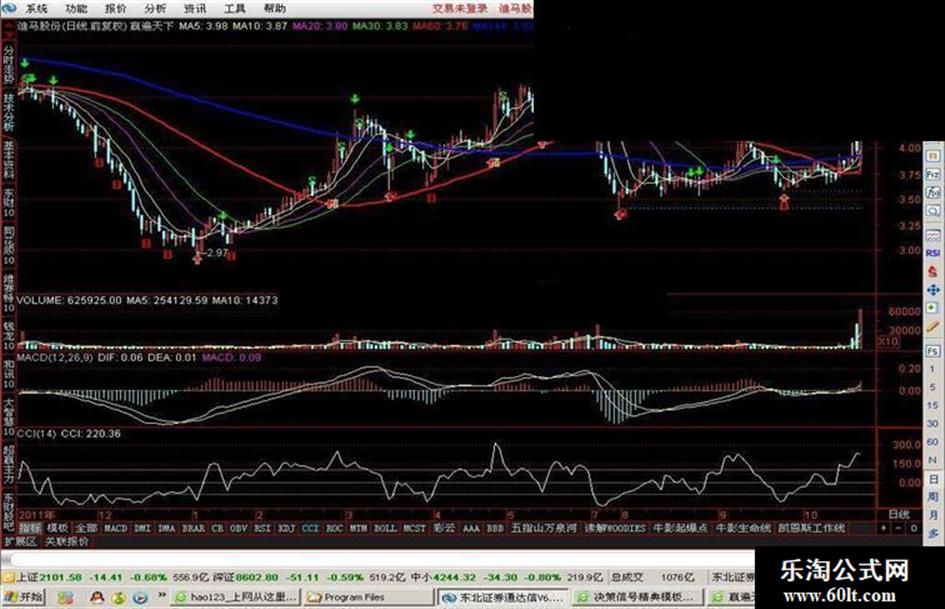Choose the MACD indicator tab

coord(116,528)
